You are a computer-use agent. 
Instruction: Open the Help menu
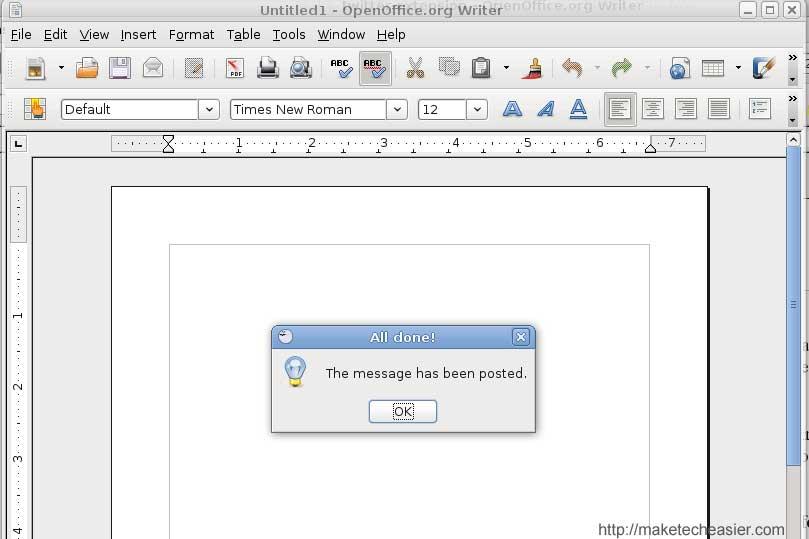click(x=391, y=35)
